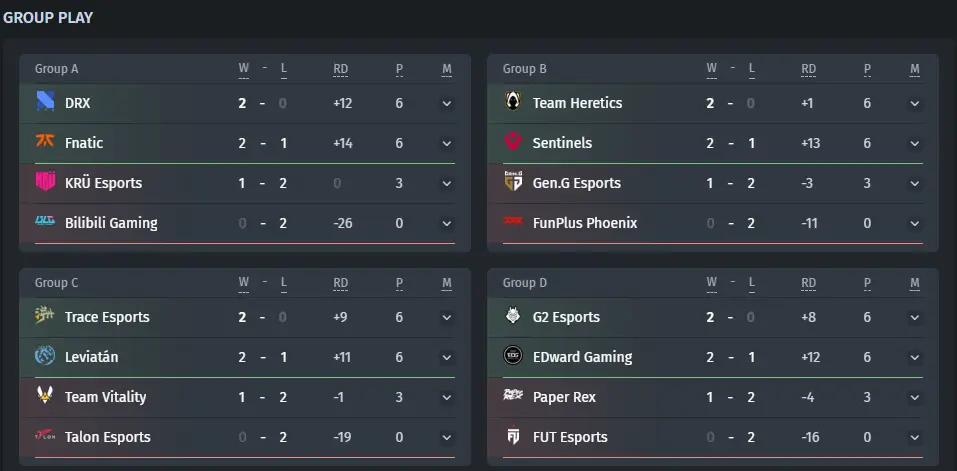Click the FUT Esports logo
This screenshot has width=957, height=471.
click(x=513, y=436)
